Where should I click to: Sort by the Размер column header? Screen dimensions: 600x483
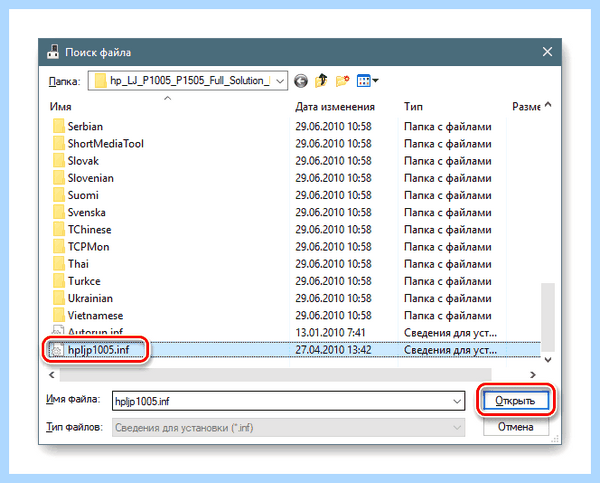click(x=526, y=107)
